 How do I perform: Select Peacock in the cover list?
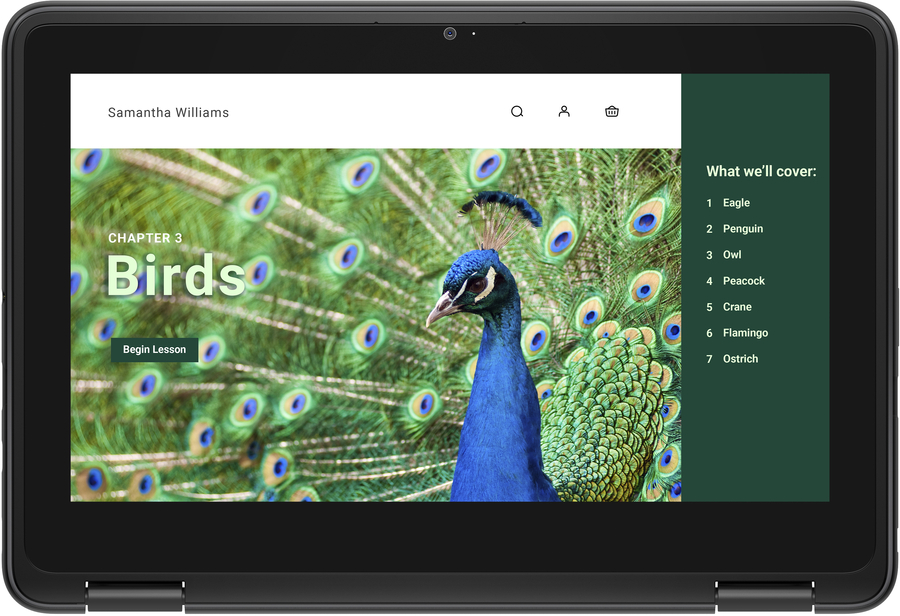(744, 281)
